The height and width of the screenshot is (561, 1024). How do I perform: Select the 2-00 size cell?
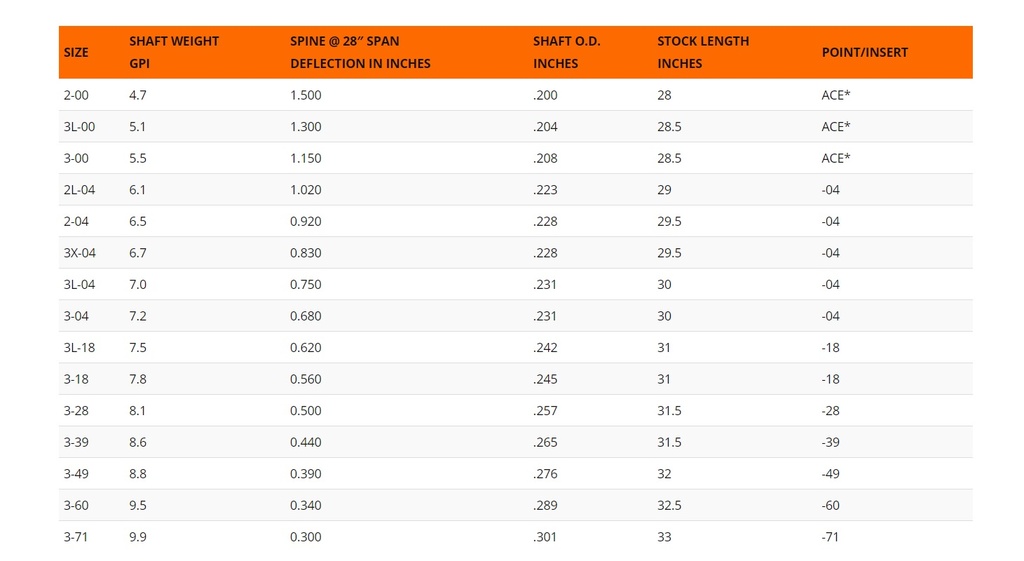point(76,95)
